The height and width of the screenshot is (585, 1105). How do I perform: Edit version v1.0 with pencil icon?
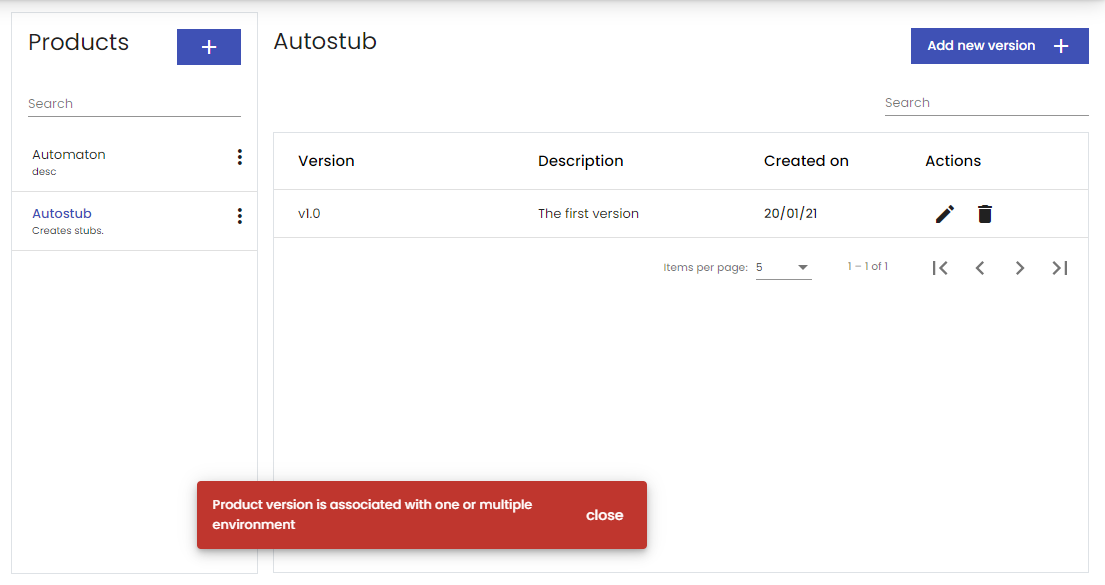[x=945, y=214]
